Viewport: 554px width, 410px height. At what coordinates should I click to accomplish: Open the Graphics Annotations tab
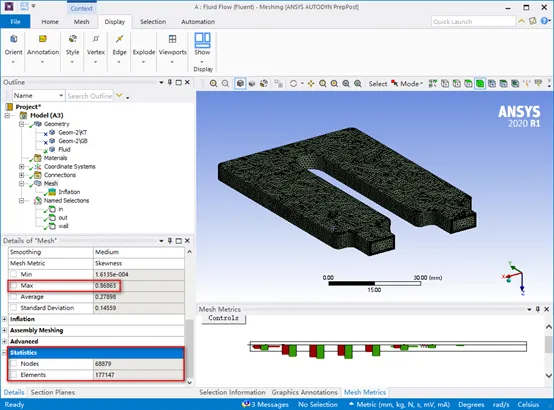point(305,392)
